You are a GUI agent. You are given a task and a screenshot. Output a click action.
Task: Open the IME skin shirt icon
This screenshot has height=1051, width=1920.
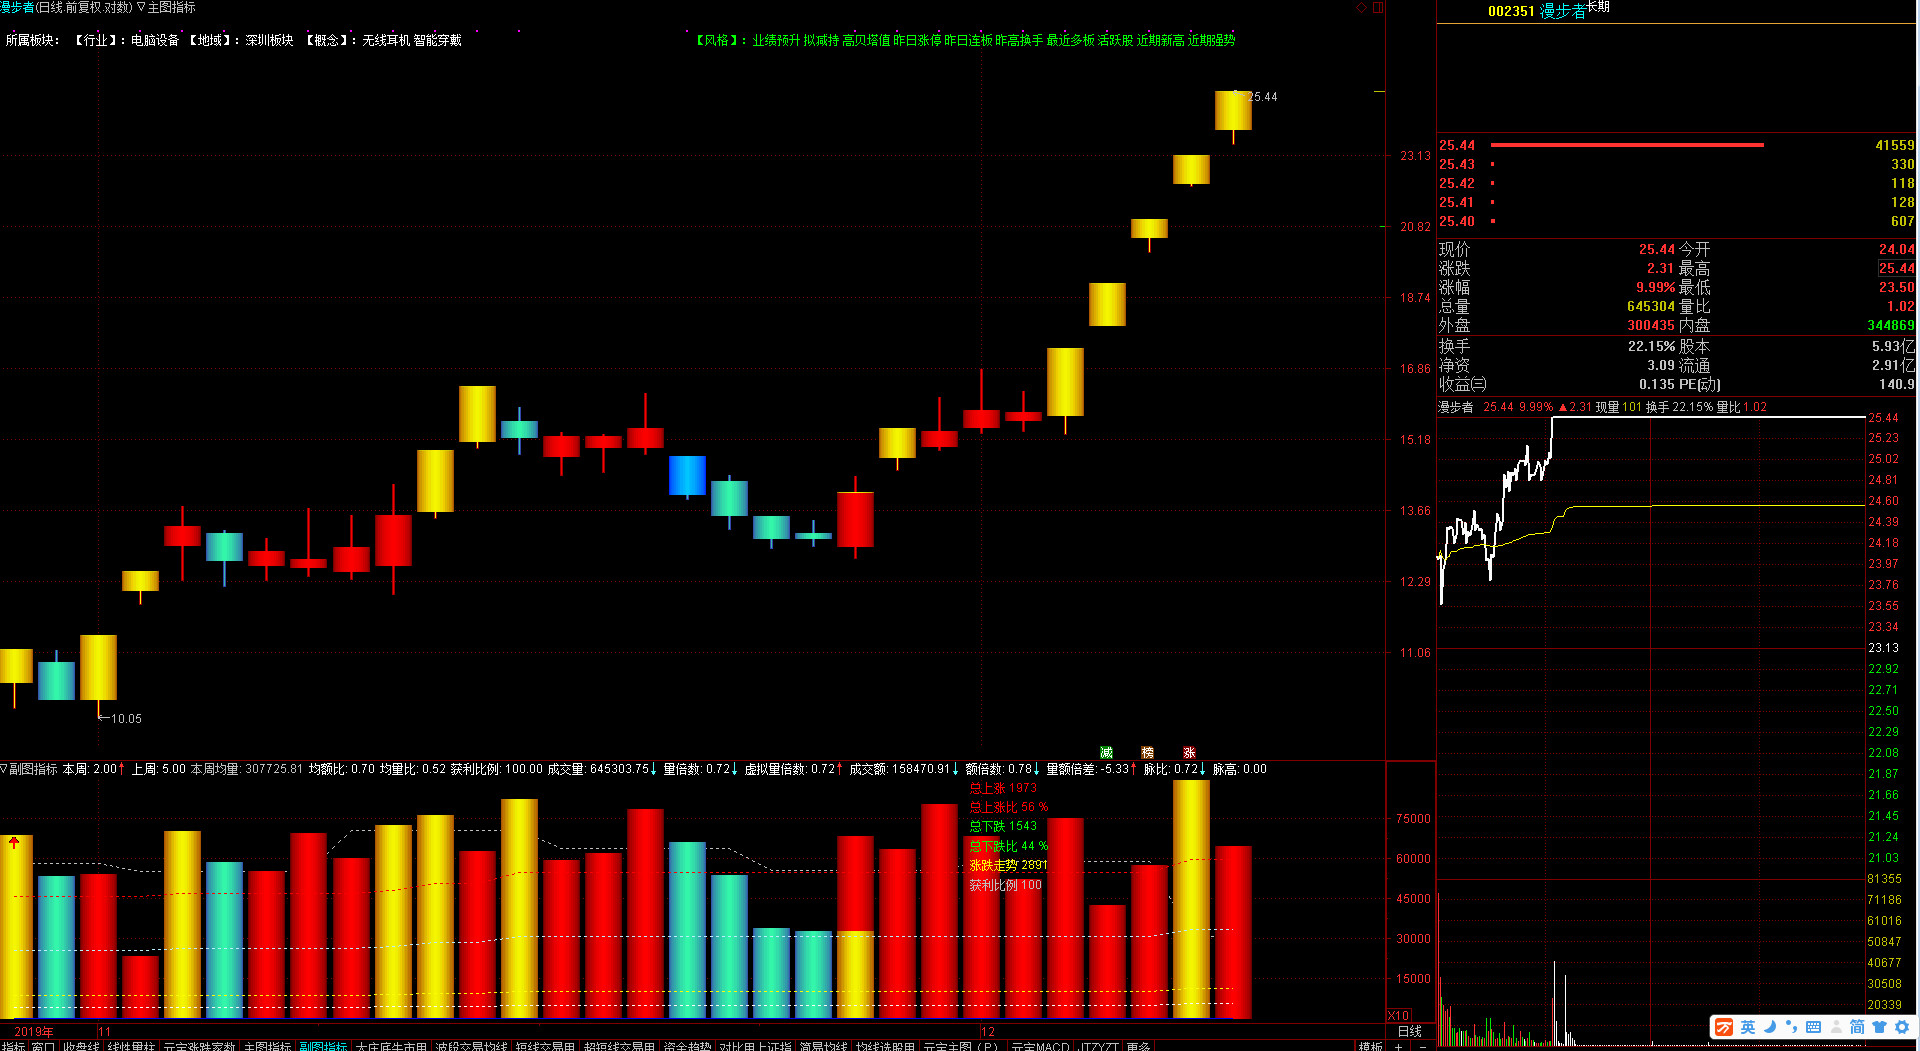pyautogui.click(x=1879, y=1027)
